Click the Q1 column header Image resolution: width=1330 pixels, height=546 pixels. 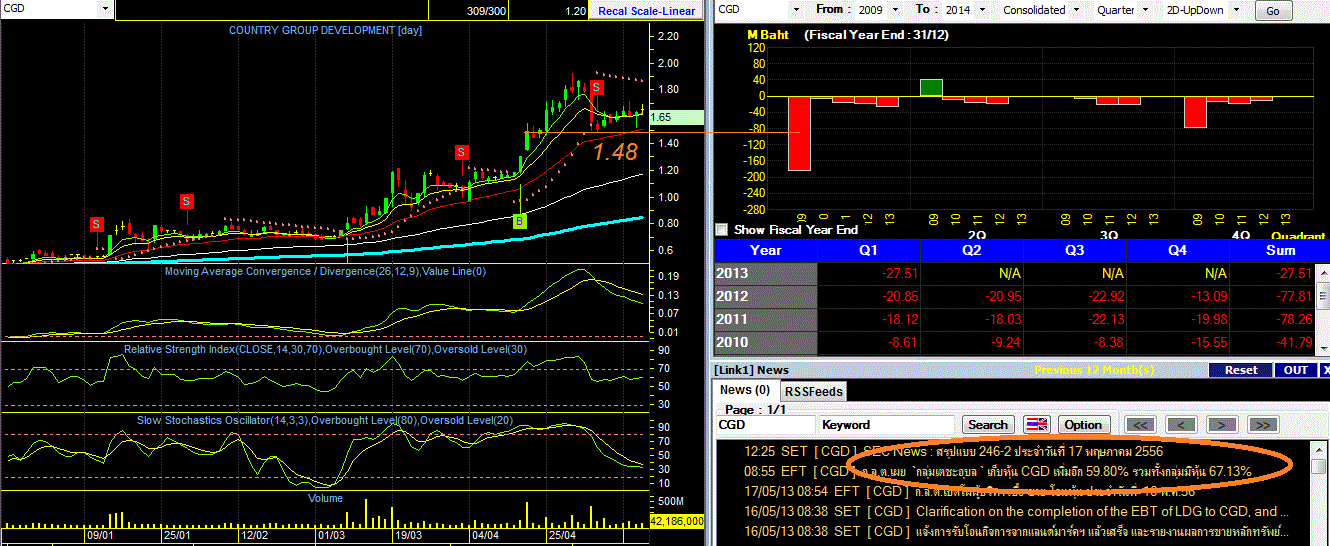(x=866, y=250)
